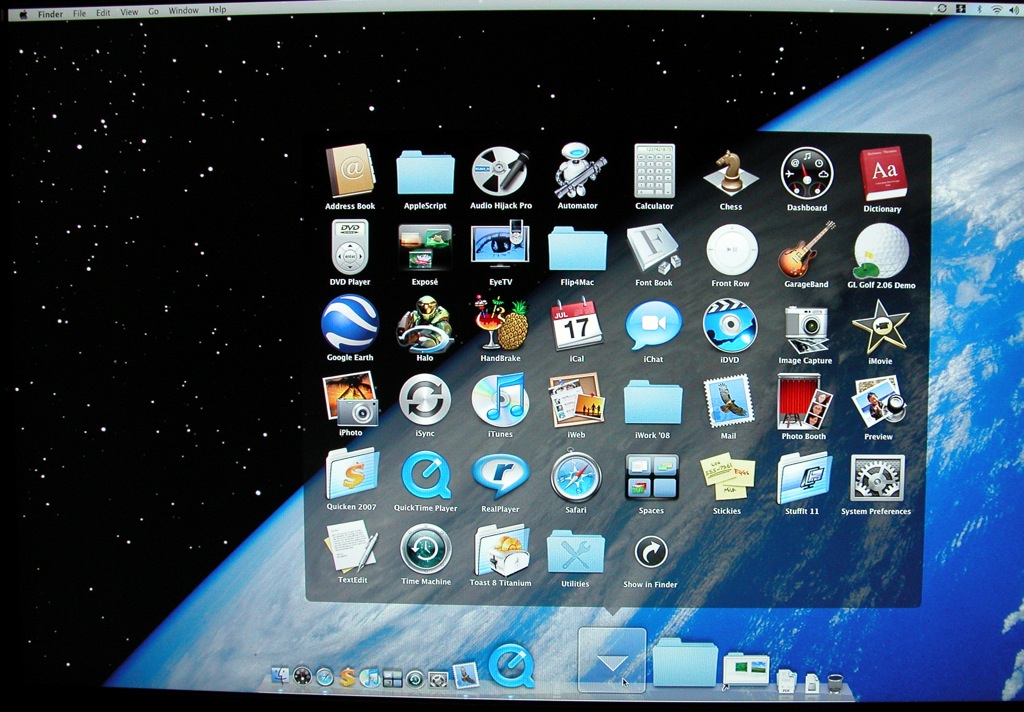Click the large QuickTime icon in the Dock
This screenshot has height=712, width=1024.
point(512,666)
